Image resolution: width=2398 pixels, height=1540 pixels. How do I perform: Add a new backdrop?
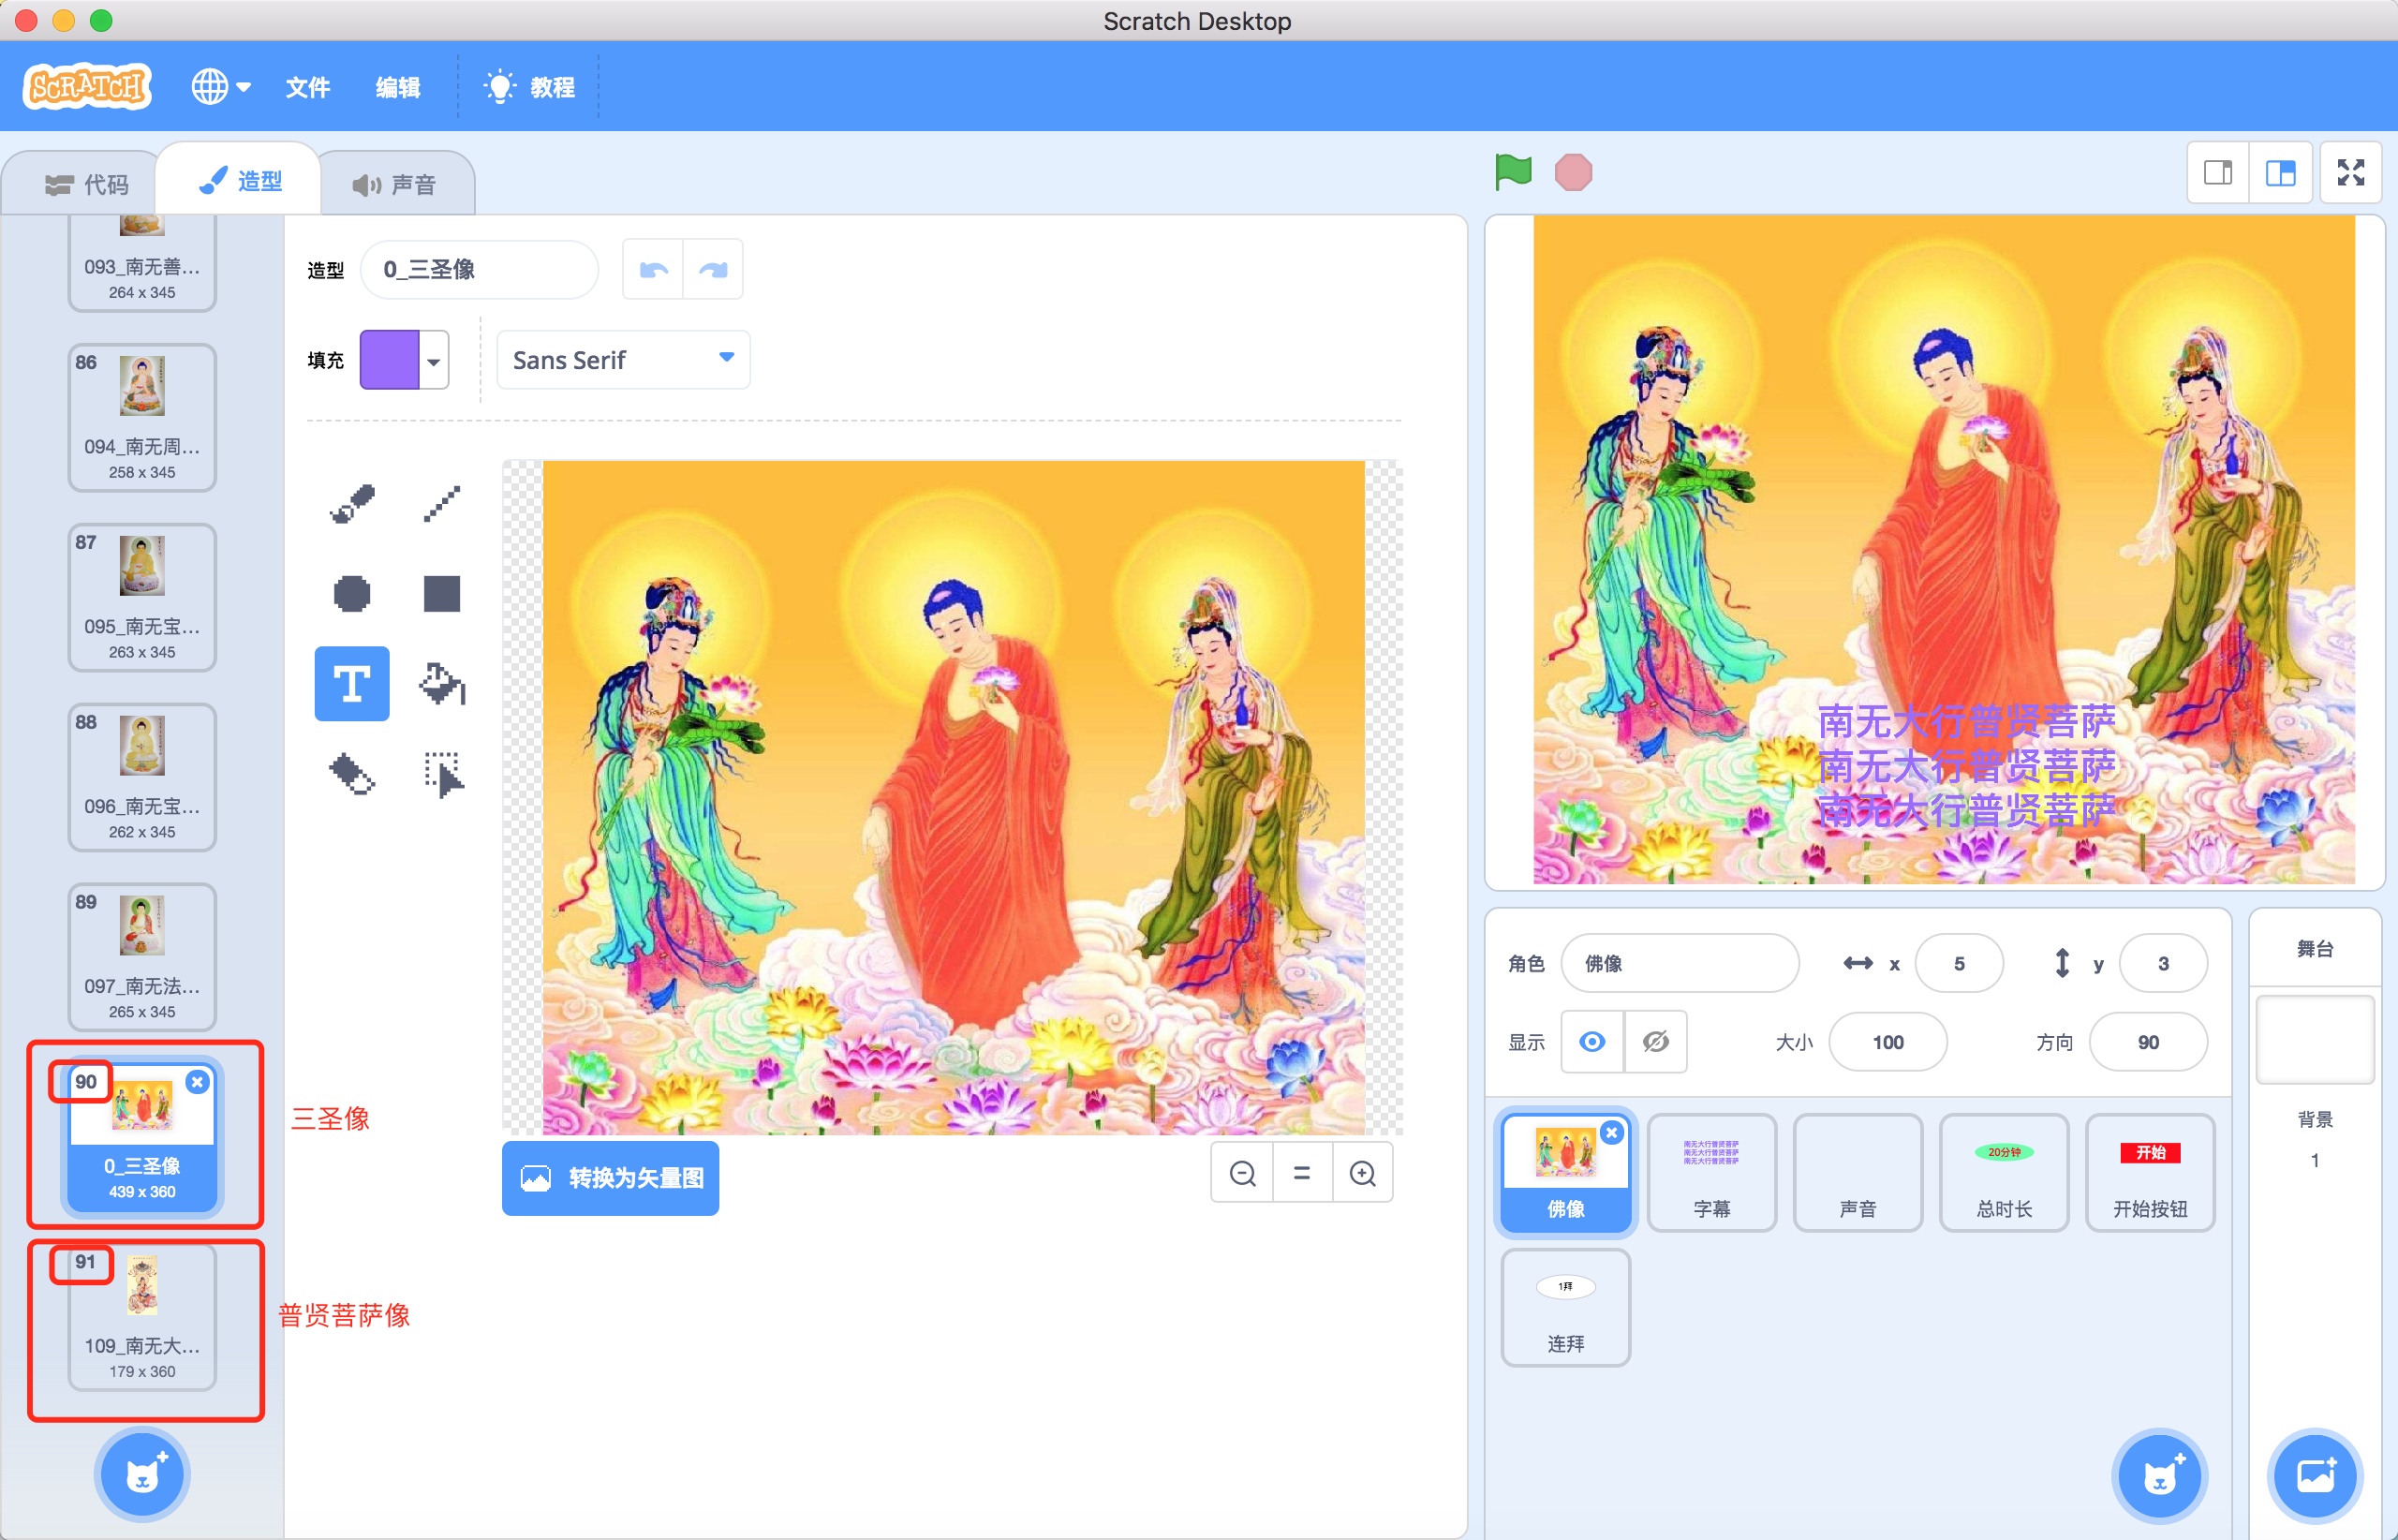coord(2315,1475)
